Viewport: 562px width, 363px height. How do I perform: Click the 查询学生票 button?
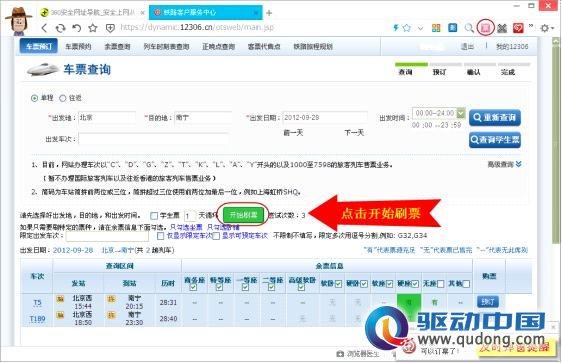pyautogui.click(x=495, y=140)
